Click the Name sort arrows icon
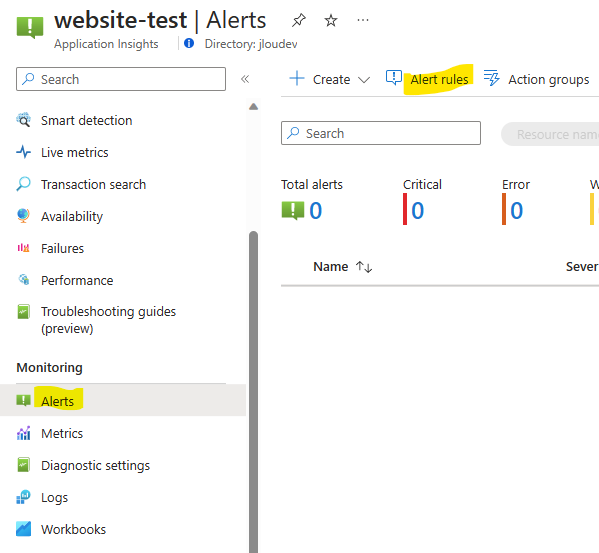599x553 pixels. pyautogui.click(x=364, y=267)
